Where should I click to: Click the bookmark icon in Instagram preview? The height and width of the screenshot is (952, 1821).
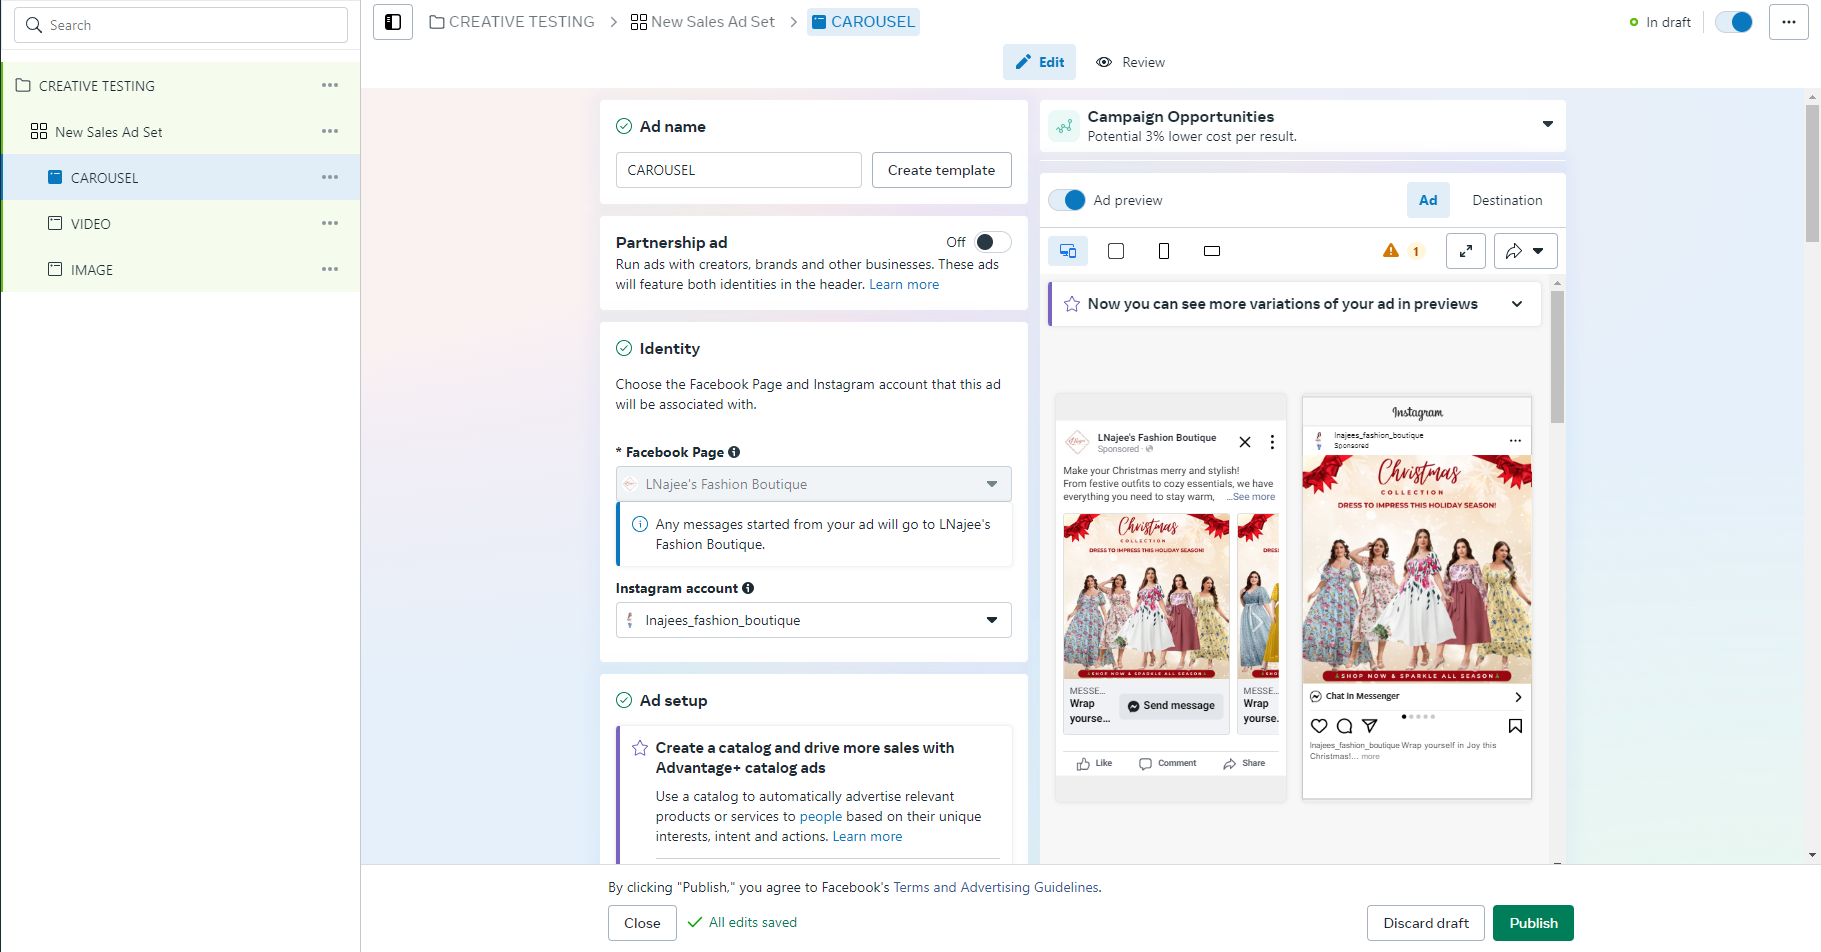pos(1516,726)
